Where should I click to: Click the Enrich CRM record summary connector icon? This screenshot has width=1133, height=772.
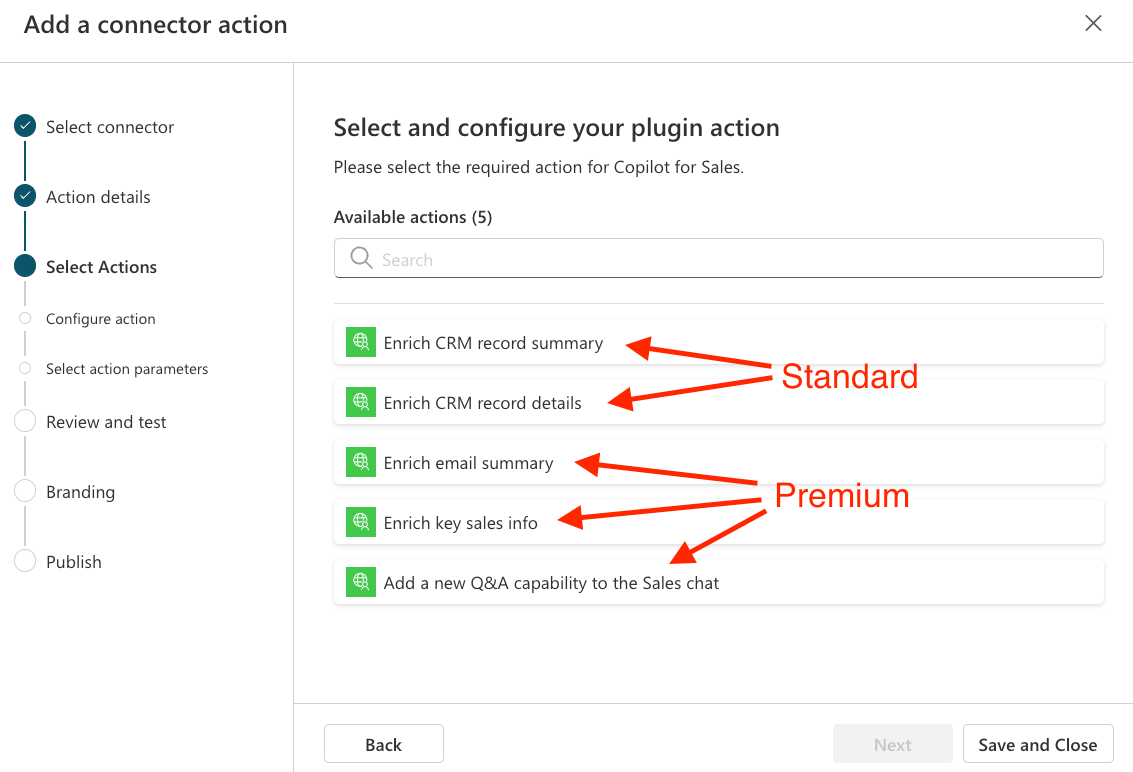click(361, 342)
